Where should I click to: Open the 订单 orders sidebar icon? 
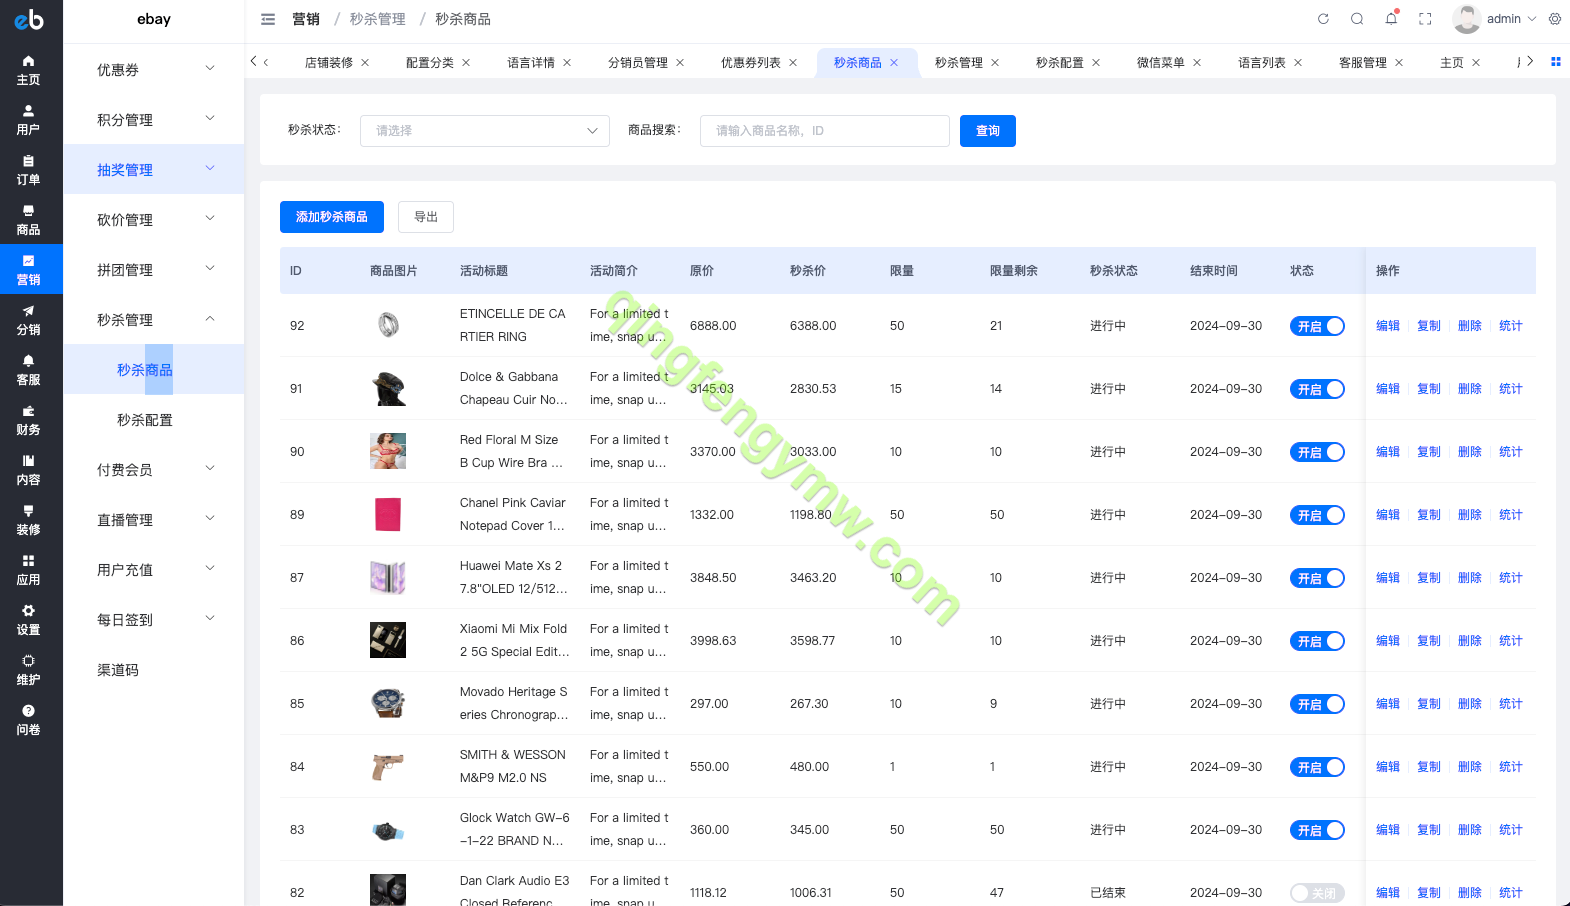[29, 170]
